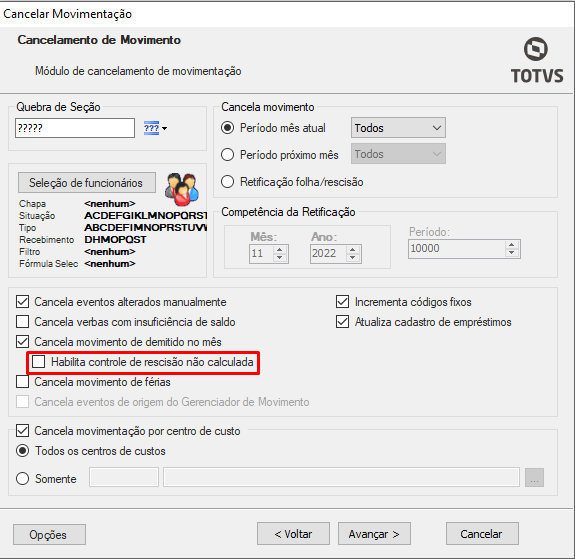This screenshot has height=559, width=575.
Task: Uncheck Incrementa códigos fixos
Action: [x=343, y=302]
